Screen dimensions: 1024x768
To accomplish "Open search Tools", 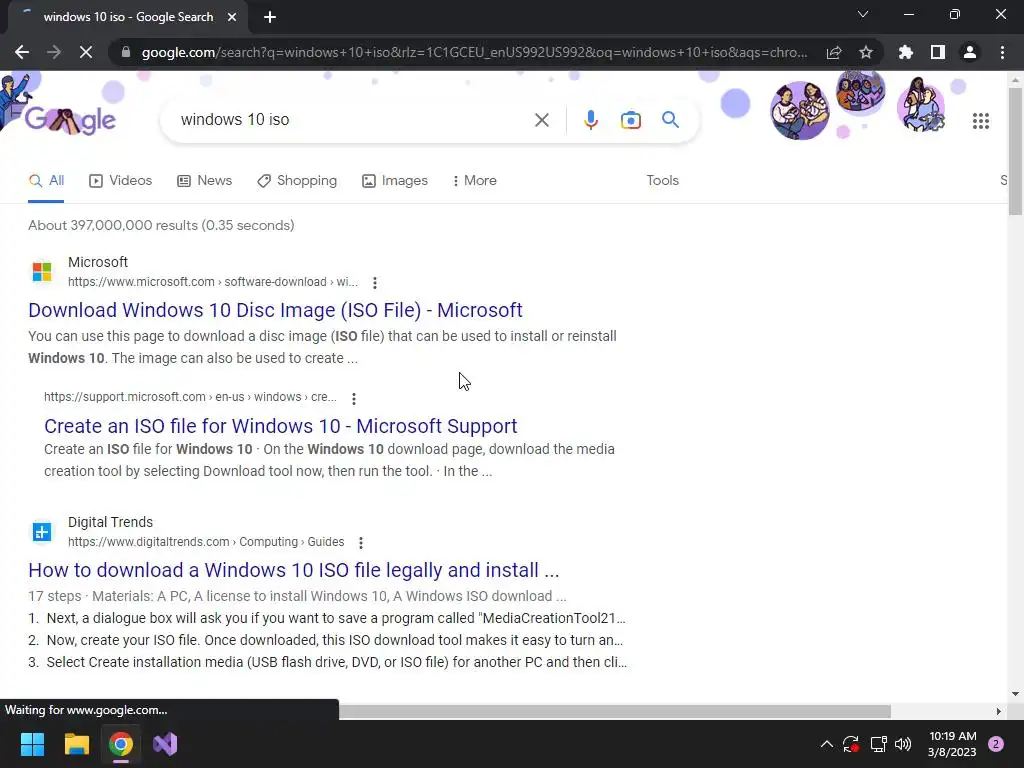I will [x=662, y=180].
